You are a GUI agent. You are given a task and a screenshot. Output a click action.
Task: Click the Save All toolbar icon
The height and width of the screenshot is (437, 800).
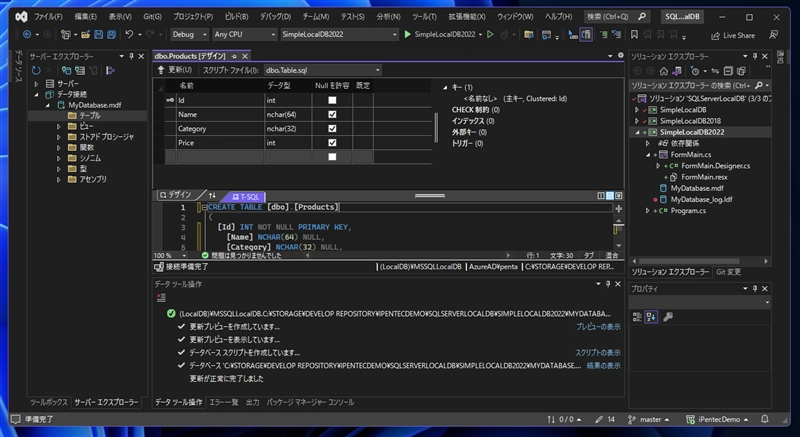110,35
